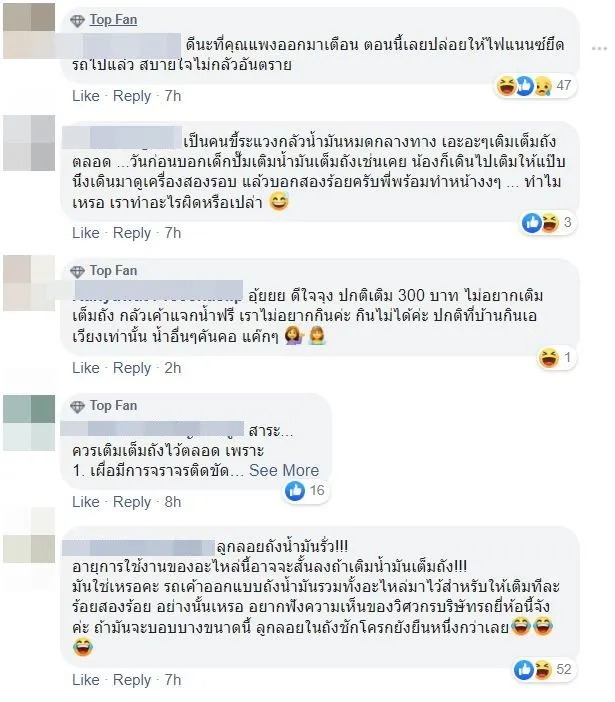
Task: Click the 7h timestamp on the second comment
Action: click(173, 233)
